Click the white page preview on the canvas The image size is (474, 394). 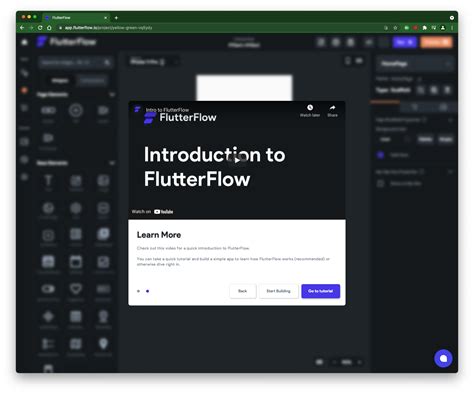click(244, 88)
